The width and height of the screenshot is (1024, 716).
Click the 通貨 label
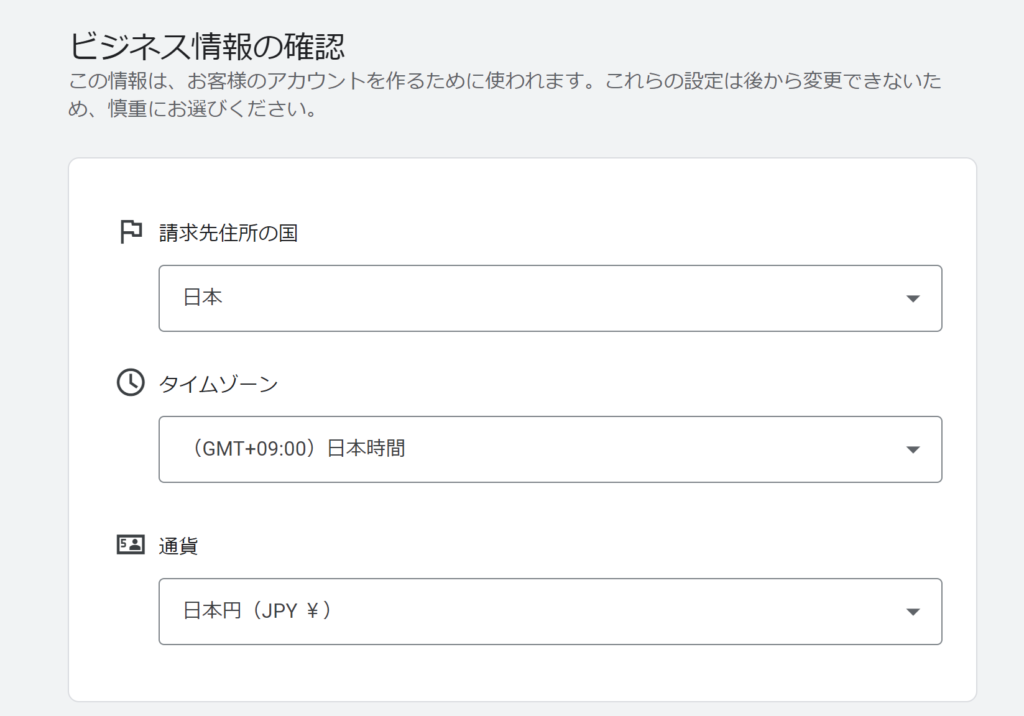[x=178, y=545]
